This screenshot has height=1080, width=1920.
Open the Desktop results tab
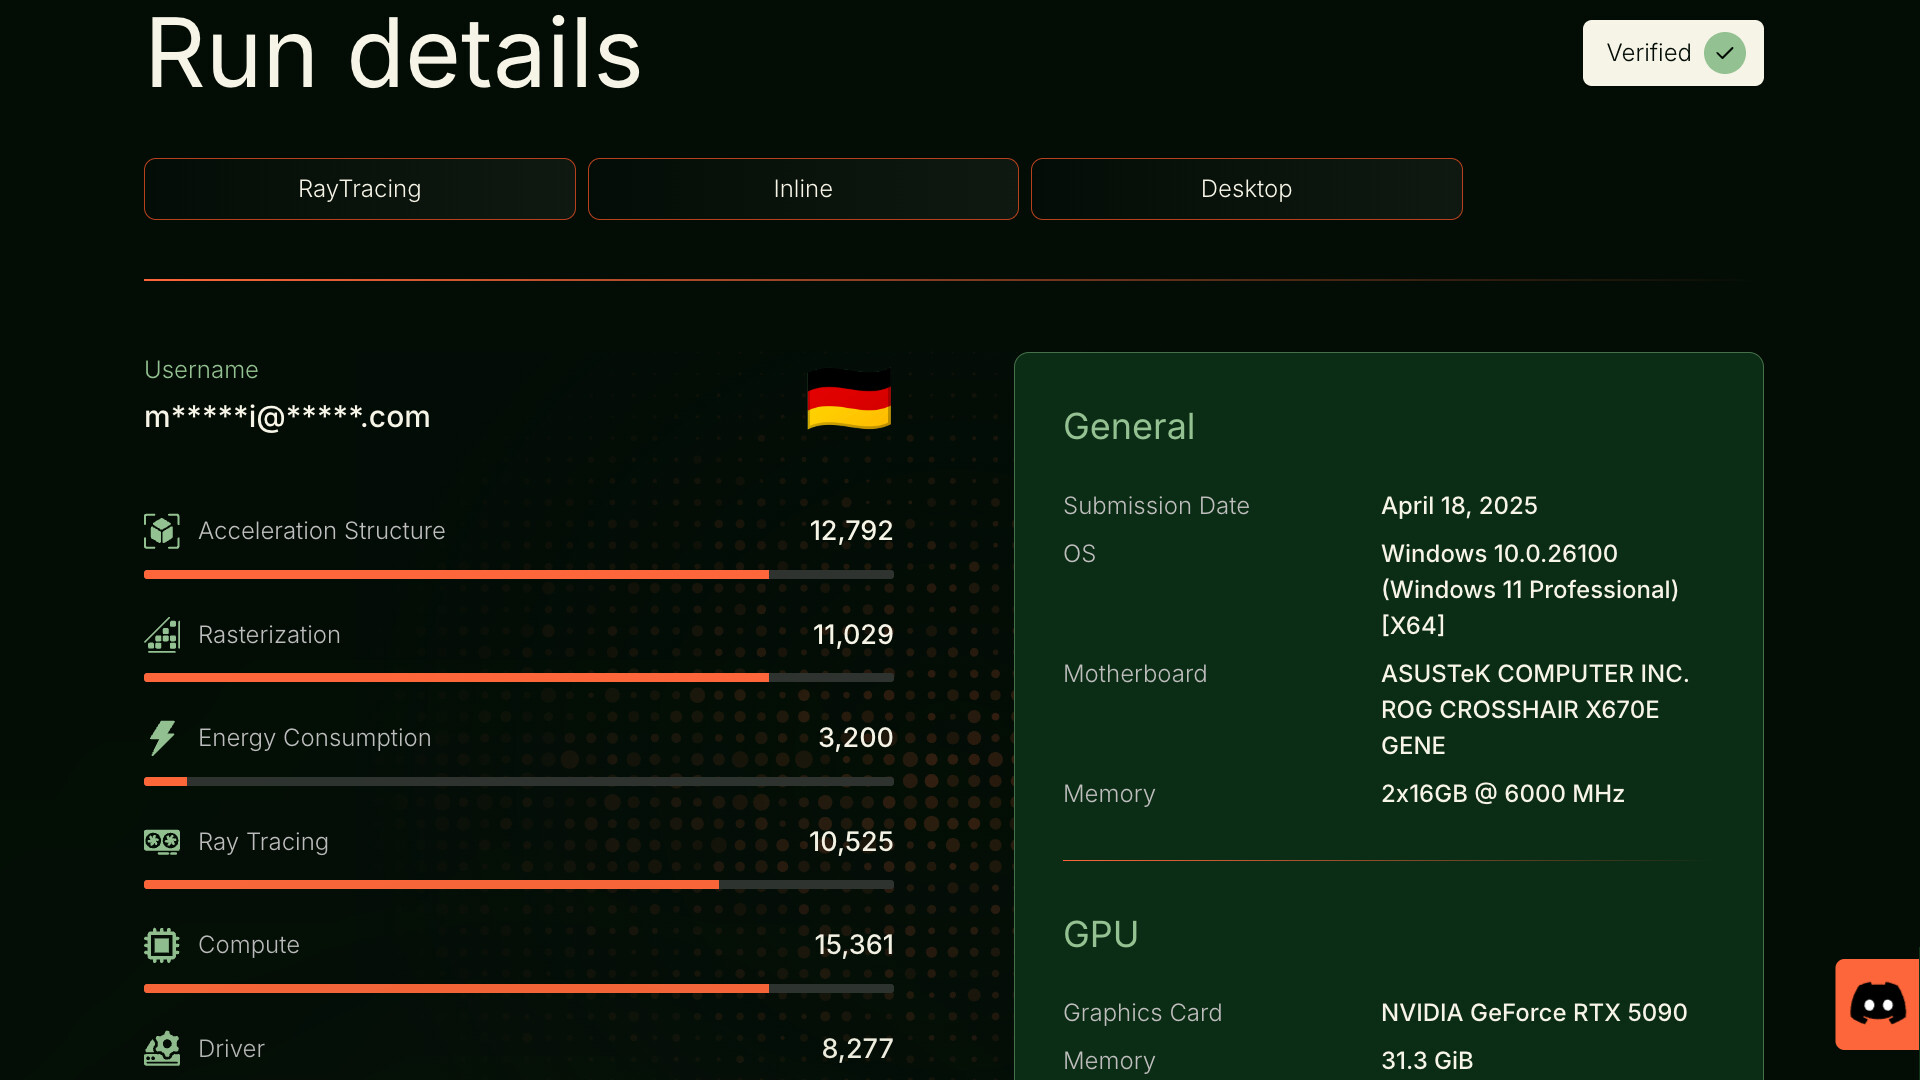(1246, 188)
